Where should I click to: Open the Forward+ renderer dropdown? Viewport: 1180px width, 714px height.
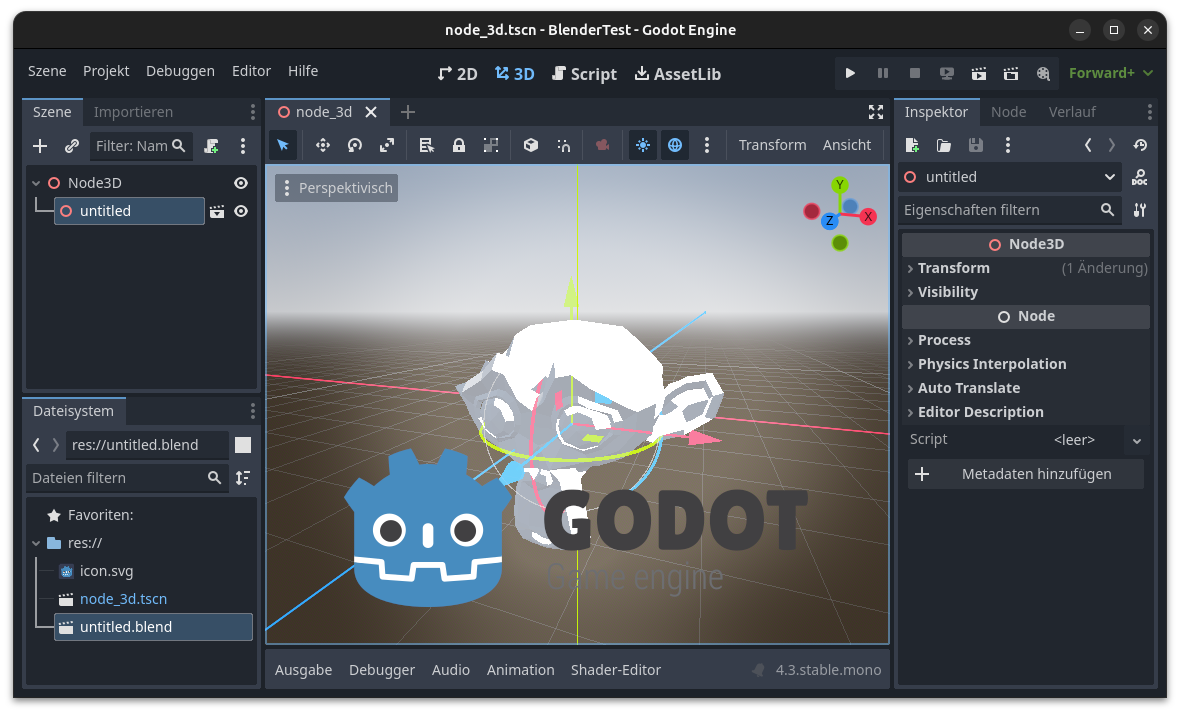click(x=1110, y=73)
